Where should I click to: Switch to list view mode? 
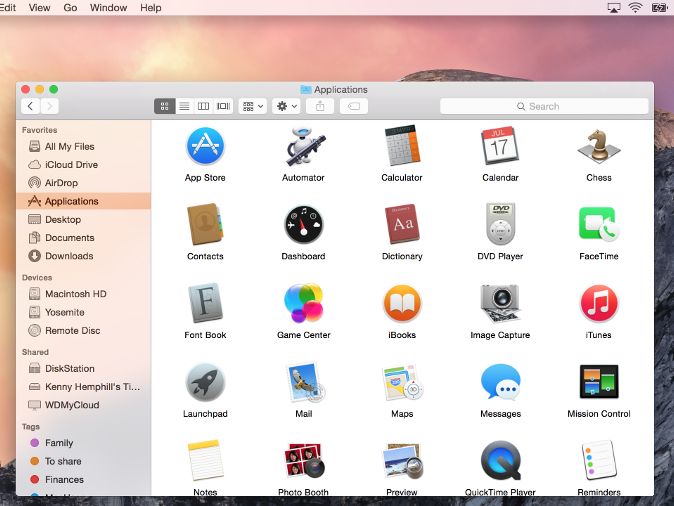tap(184, 106)
